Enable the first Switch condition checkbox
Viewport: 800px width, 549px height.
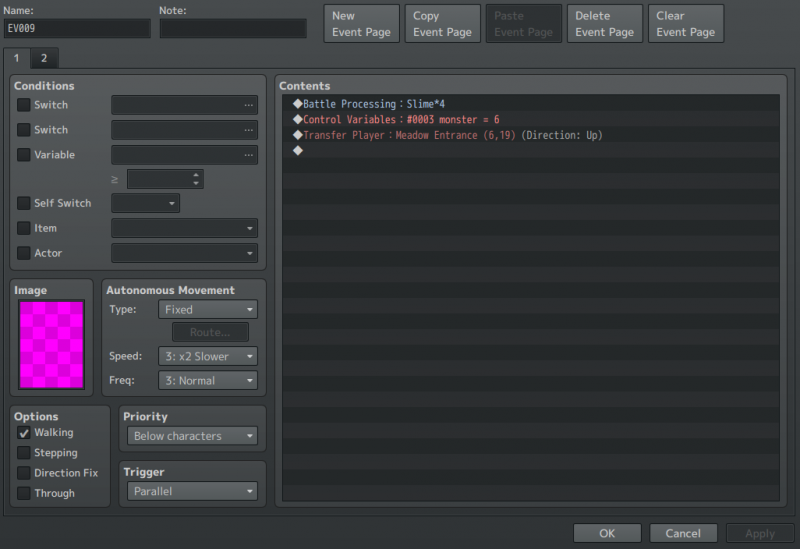(23, 105)
